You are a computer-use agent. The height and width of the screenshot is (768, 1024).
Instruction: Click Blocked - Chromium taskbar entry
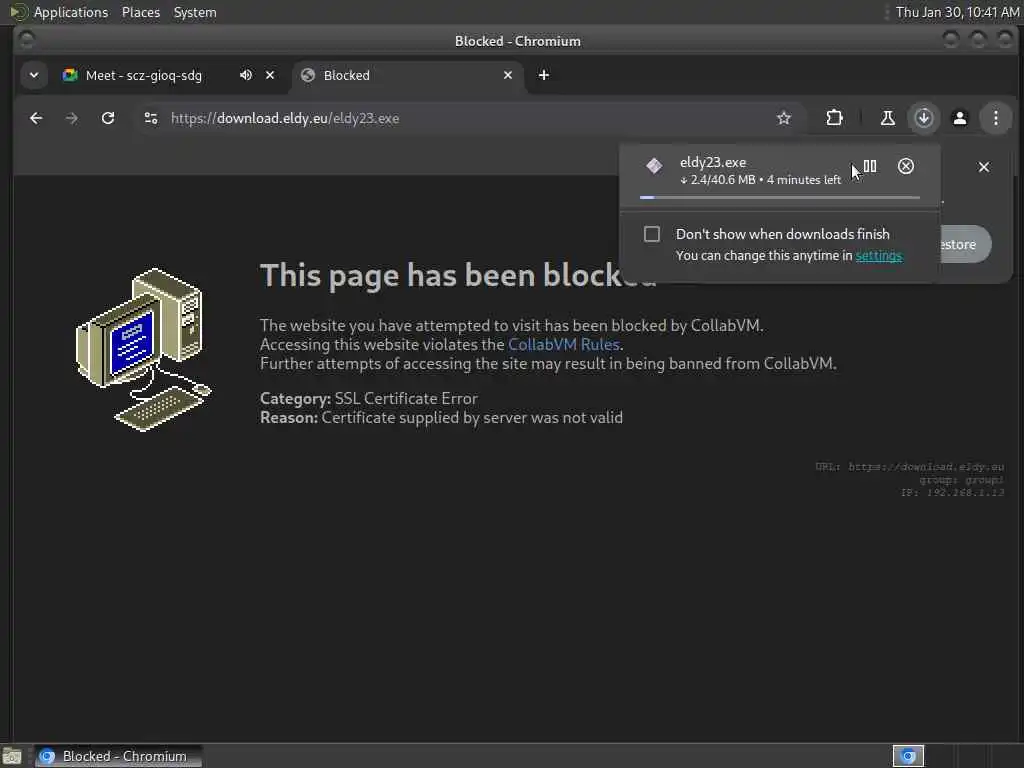click(x=118, y=756)
